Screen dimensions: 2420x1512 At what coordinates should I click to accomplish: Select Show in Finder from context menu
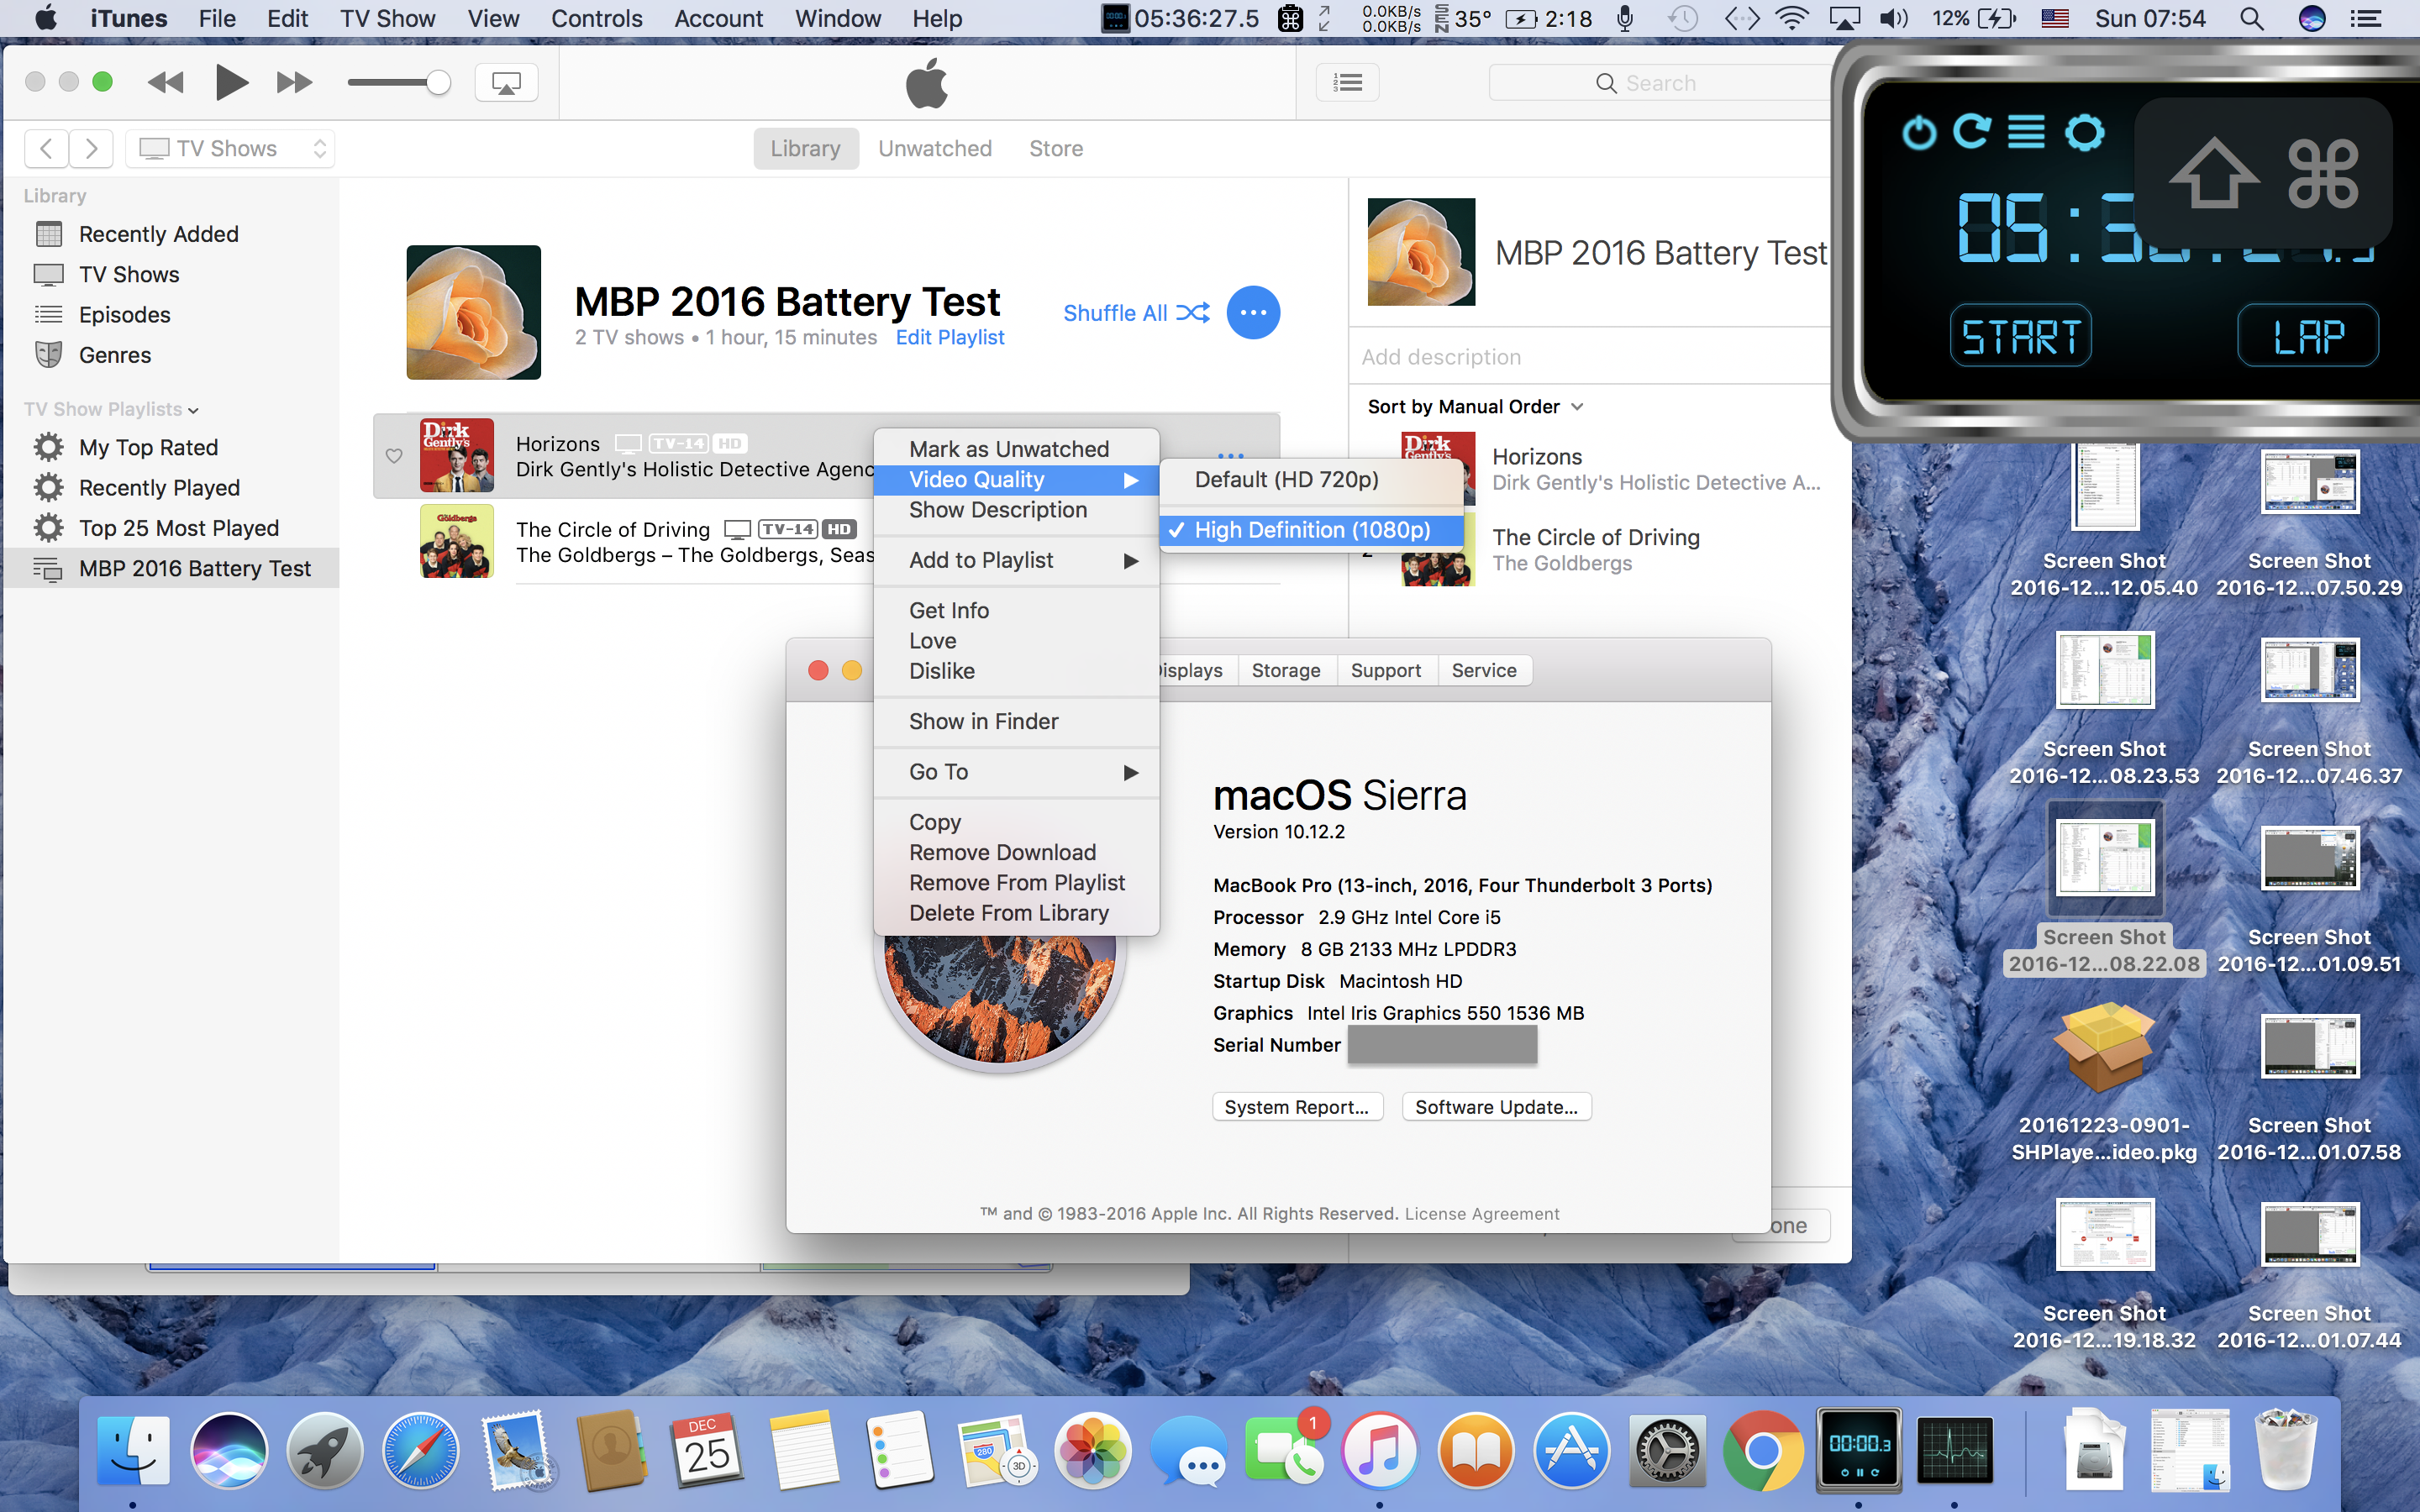pos(983,722)
